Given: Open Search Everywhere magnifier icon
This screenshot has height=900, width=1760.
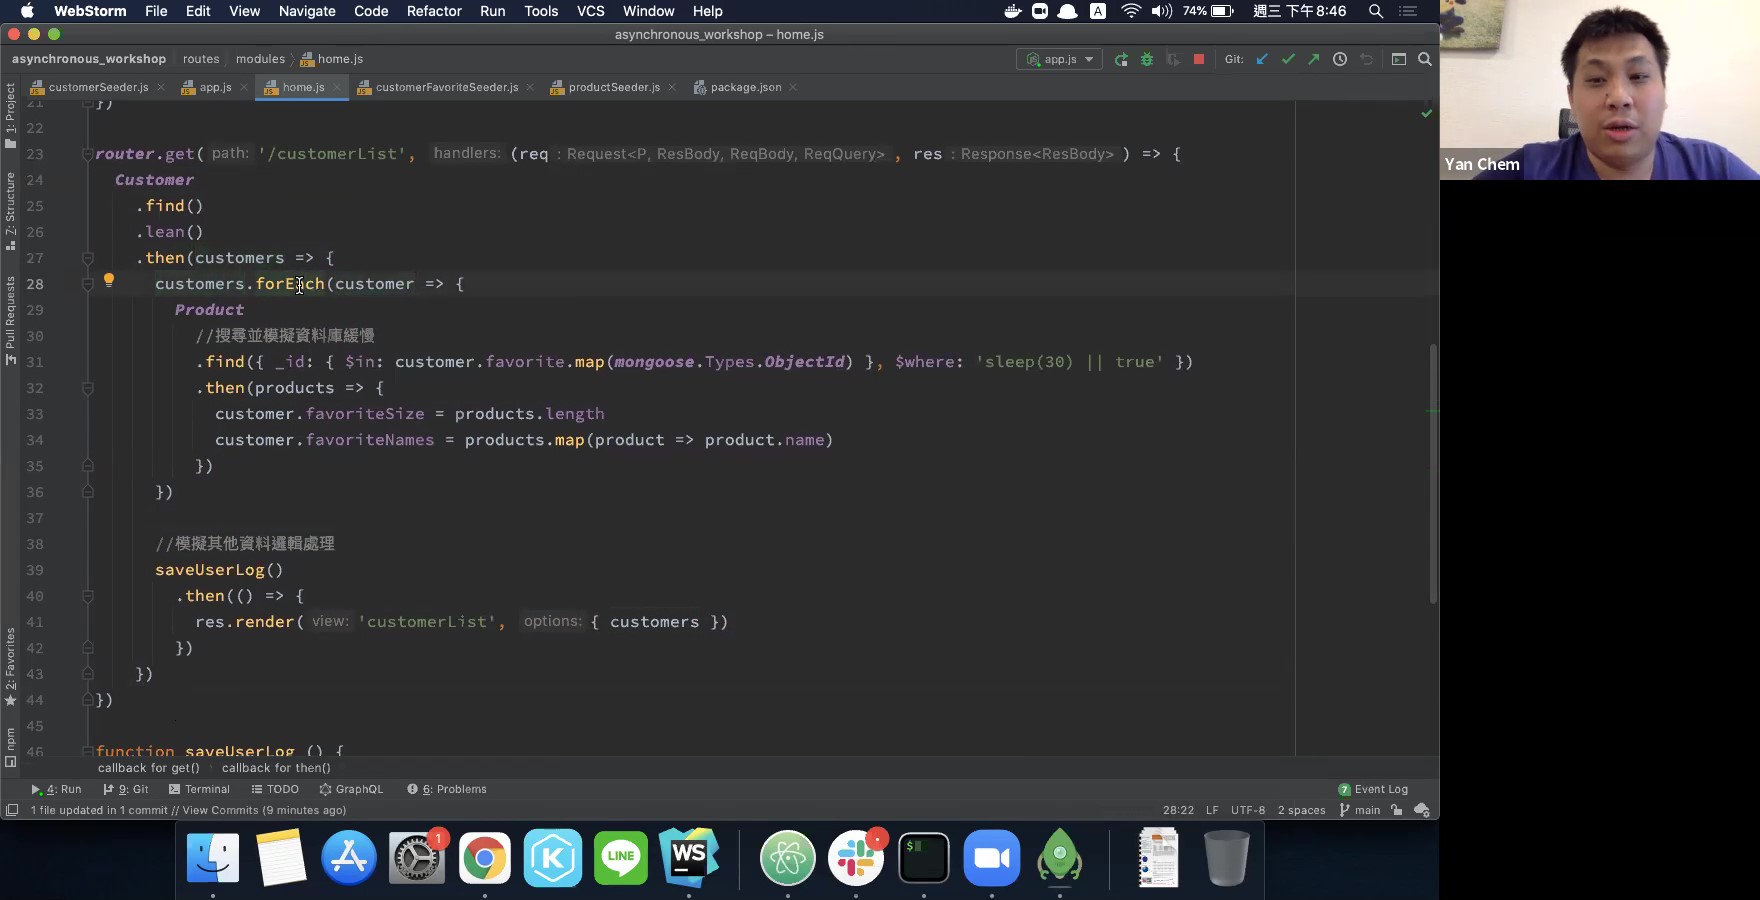Looking at the screenshot, I should pos(1425,60).
